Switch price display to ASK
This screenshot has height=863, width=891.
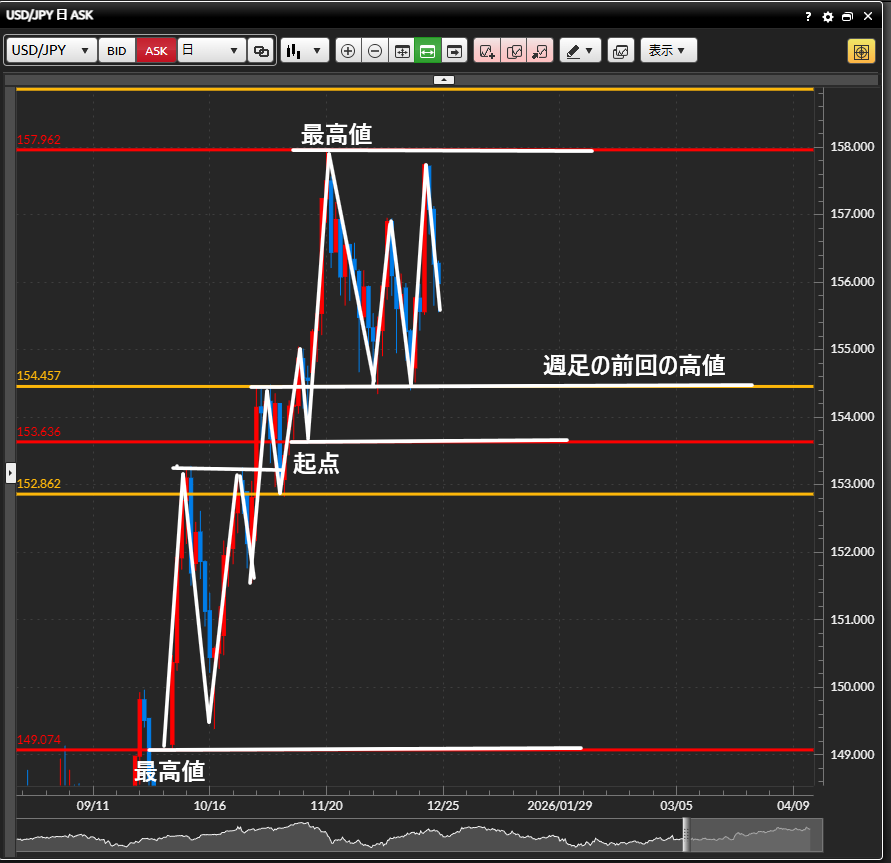tap(156, 51)
